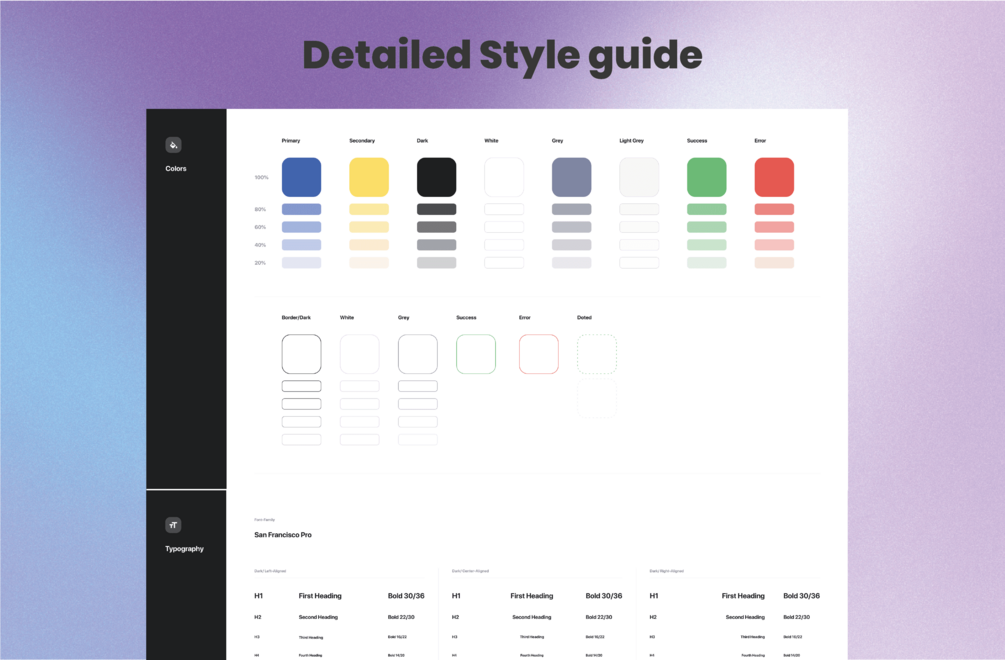Choose the White 80% tint bar
This screenshot has height=660, width=1005.
[504, 209]
